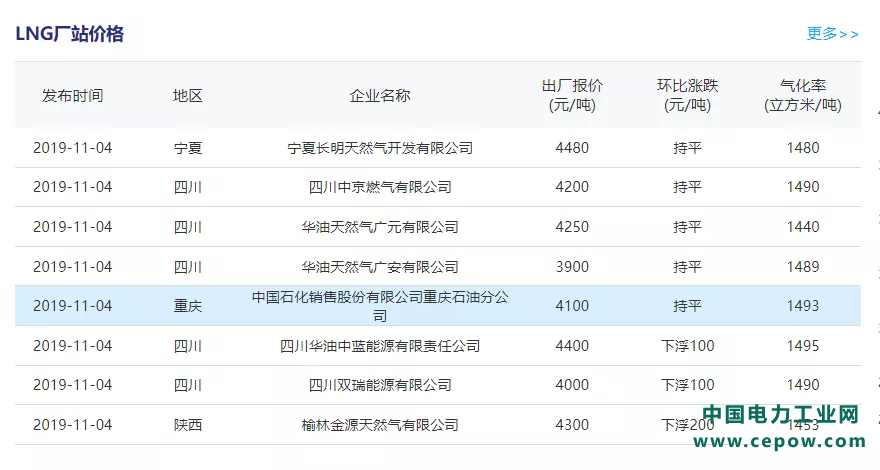Select 四川华油中蓝能源有限责任公司 entry
Image resolution: width=880 pixels, height=470 pixels.
[x=380, y=346]
